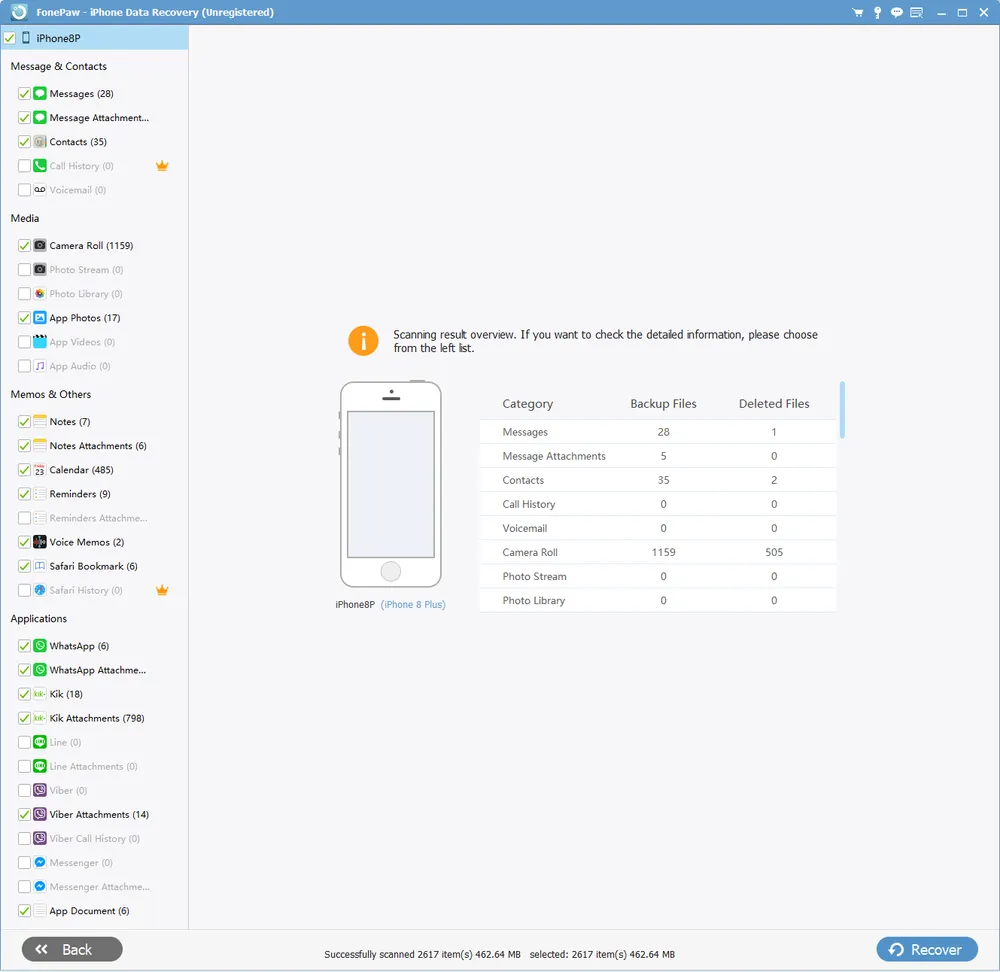Viewport: 1000px width, 972px height.
Task: Click the Calendar icon
Action: coord(40,470)
